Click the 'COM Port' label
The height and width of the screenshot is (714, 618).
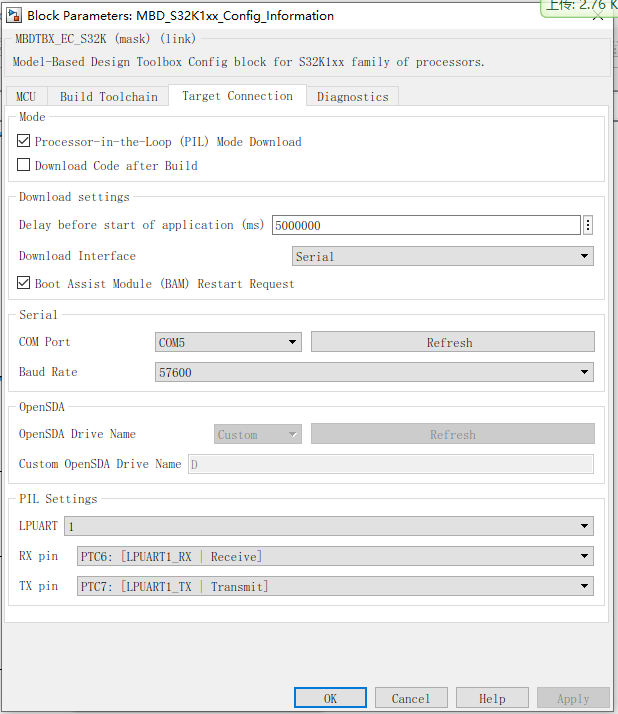pos(45,342)
